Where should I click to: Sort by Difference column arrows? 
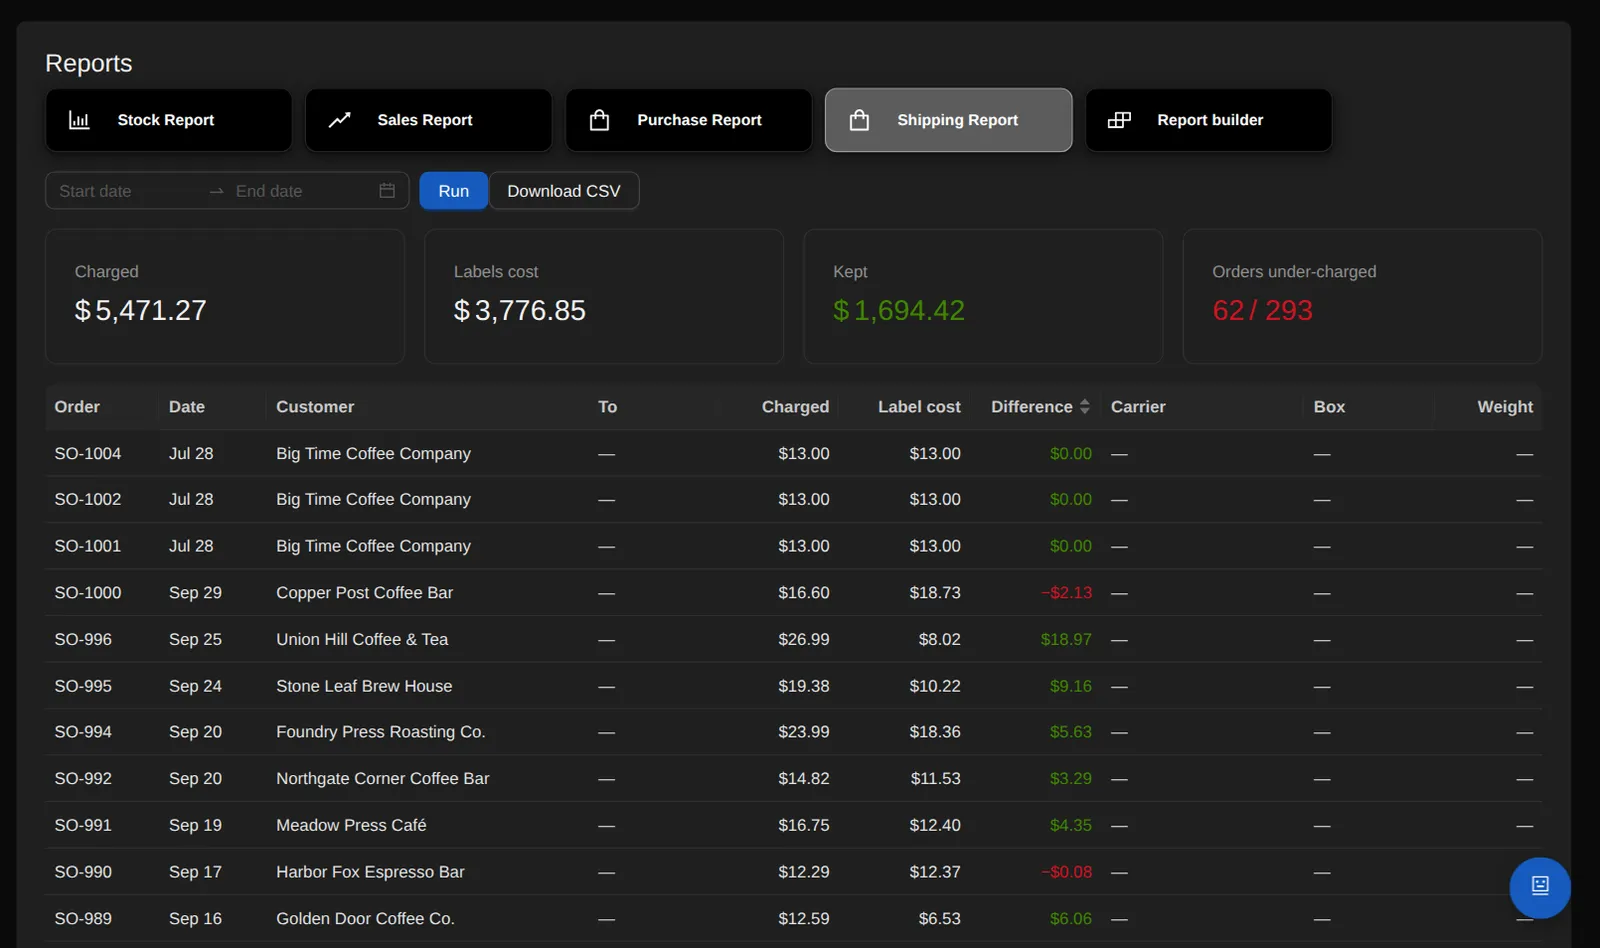pos(1085,407)
